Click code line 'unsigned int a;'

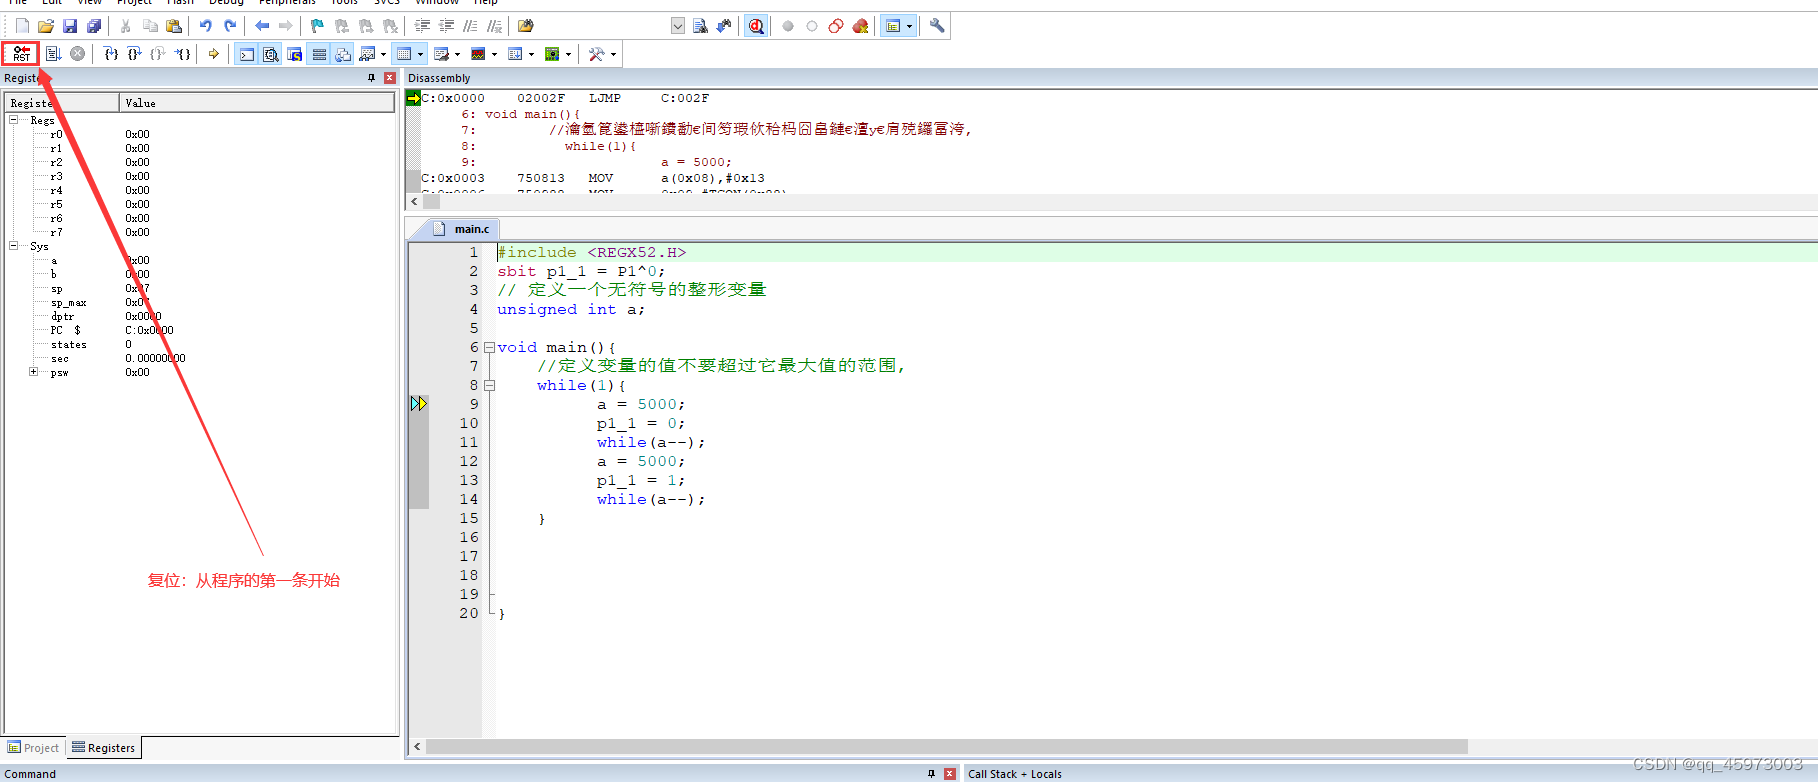click(x=570, y=310)
